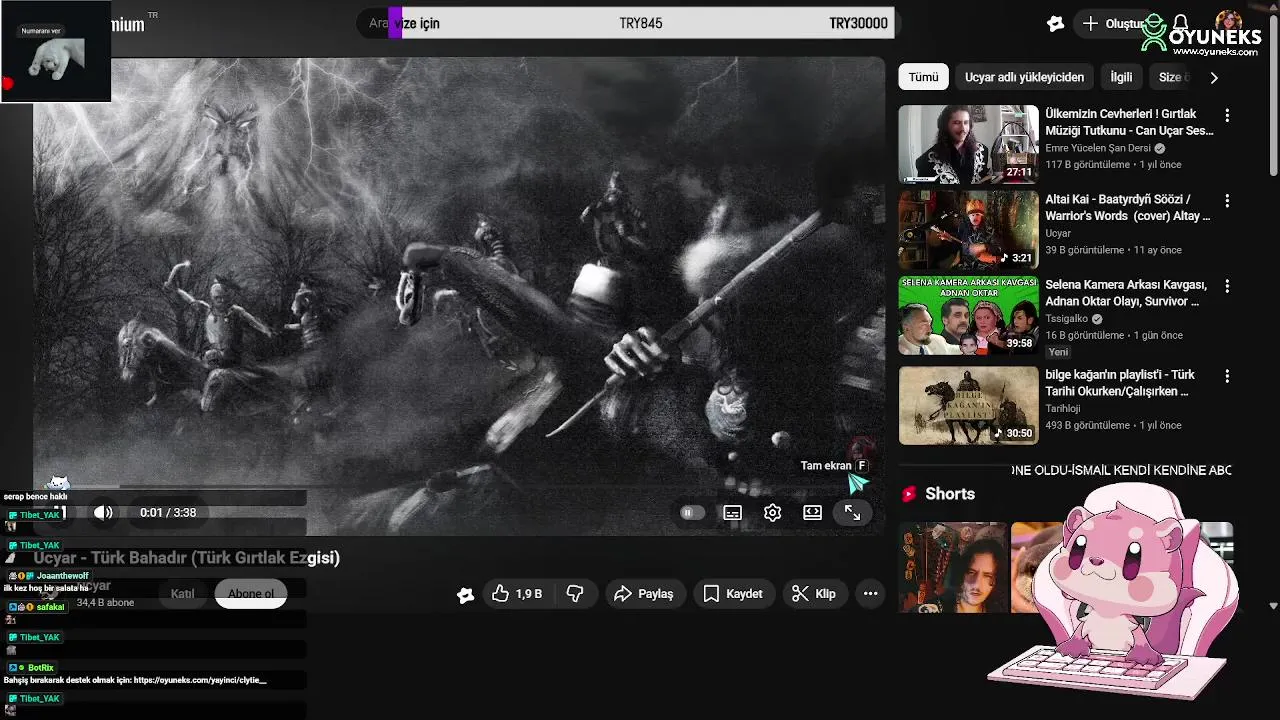
Task: Save the video with Kaydet
Action: click(733, 594)
